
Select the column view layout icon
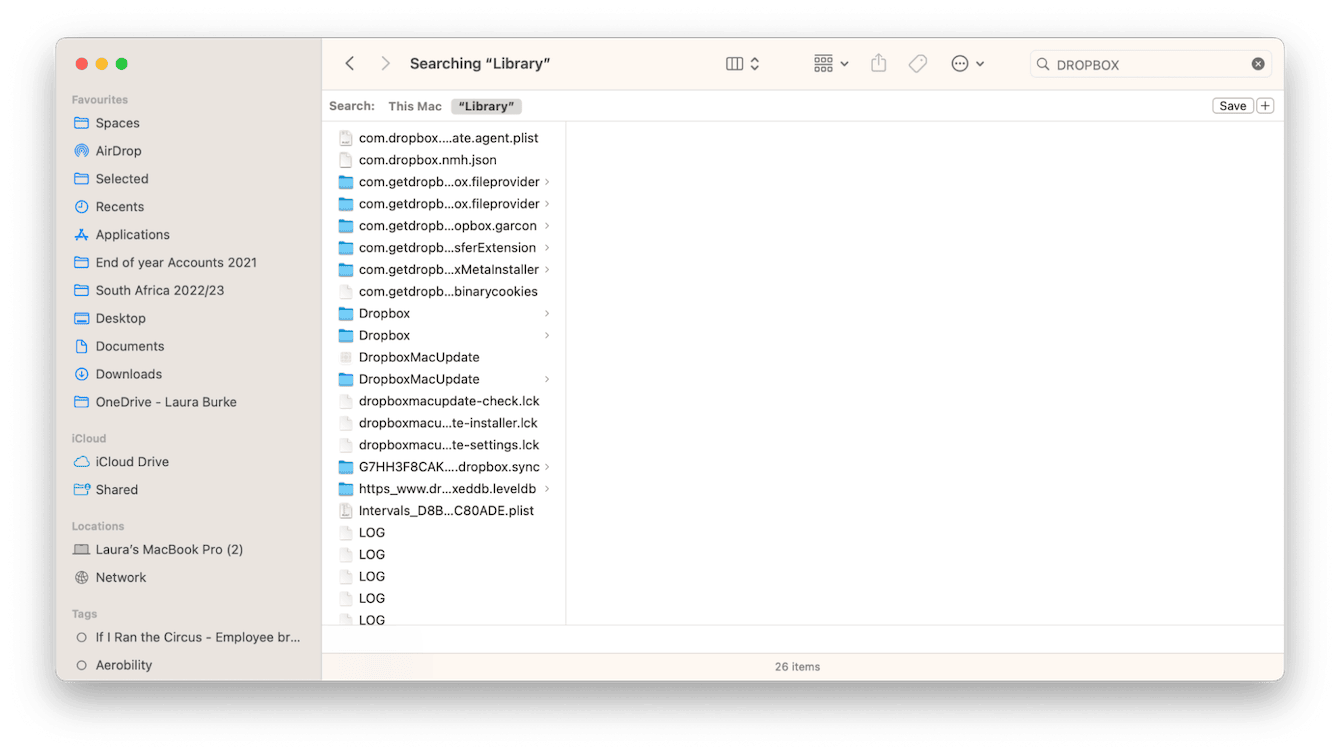pyautogui.click(x=732, y=62)
